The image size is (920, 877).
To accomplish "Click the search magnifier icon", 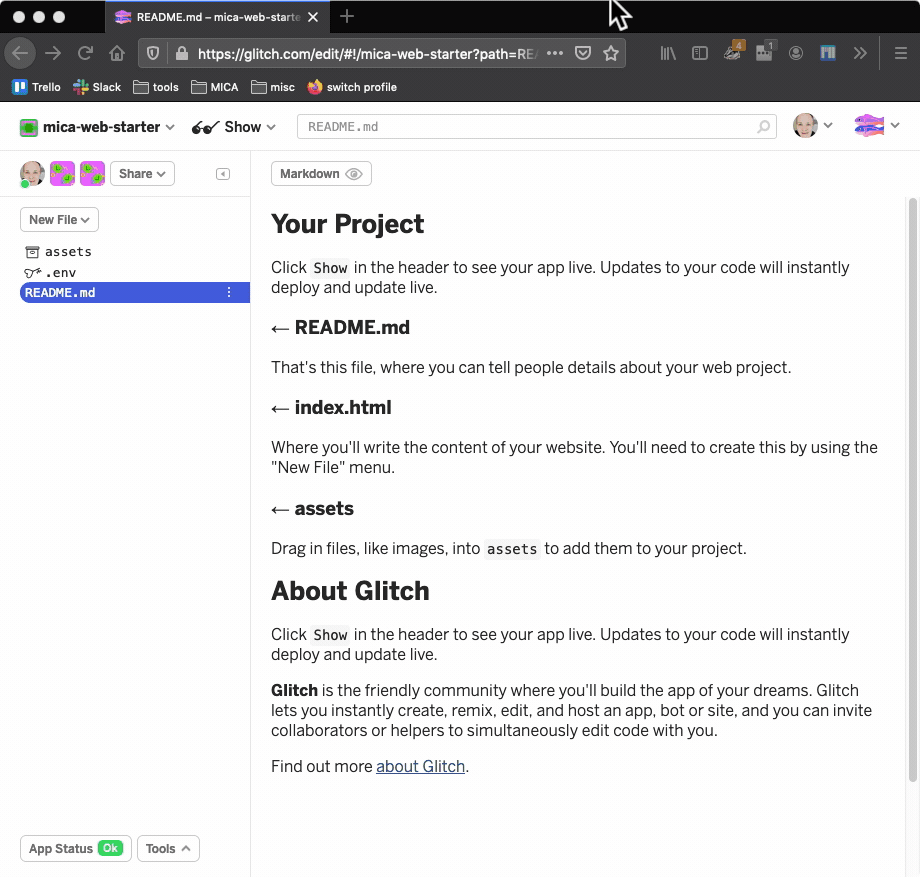I will coord(763,127).
